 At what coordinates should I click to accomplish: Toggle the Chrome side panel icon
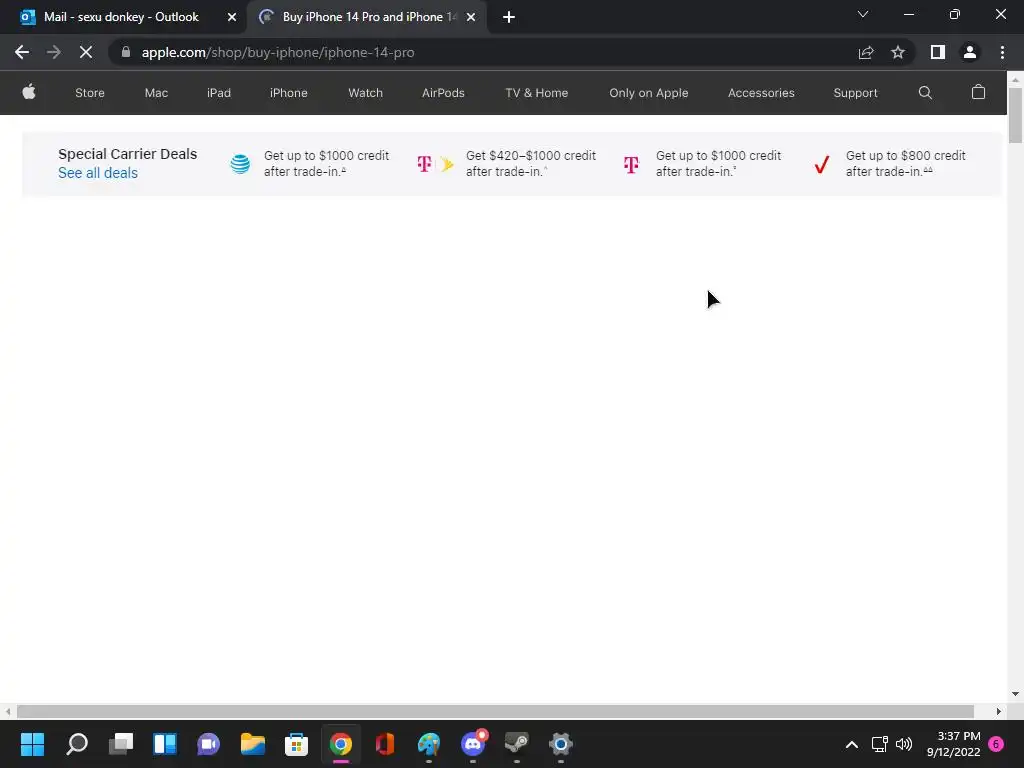pos(938,52)
